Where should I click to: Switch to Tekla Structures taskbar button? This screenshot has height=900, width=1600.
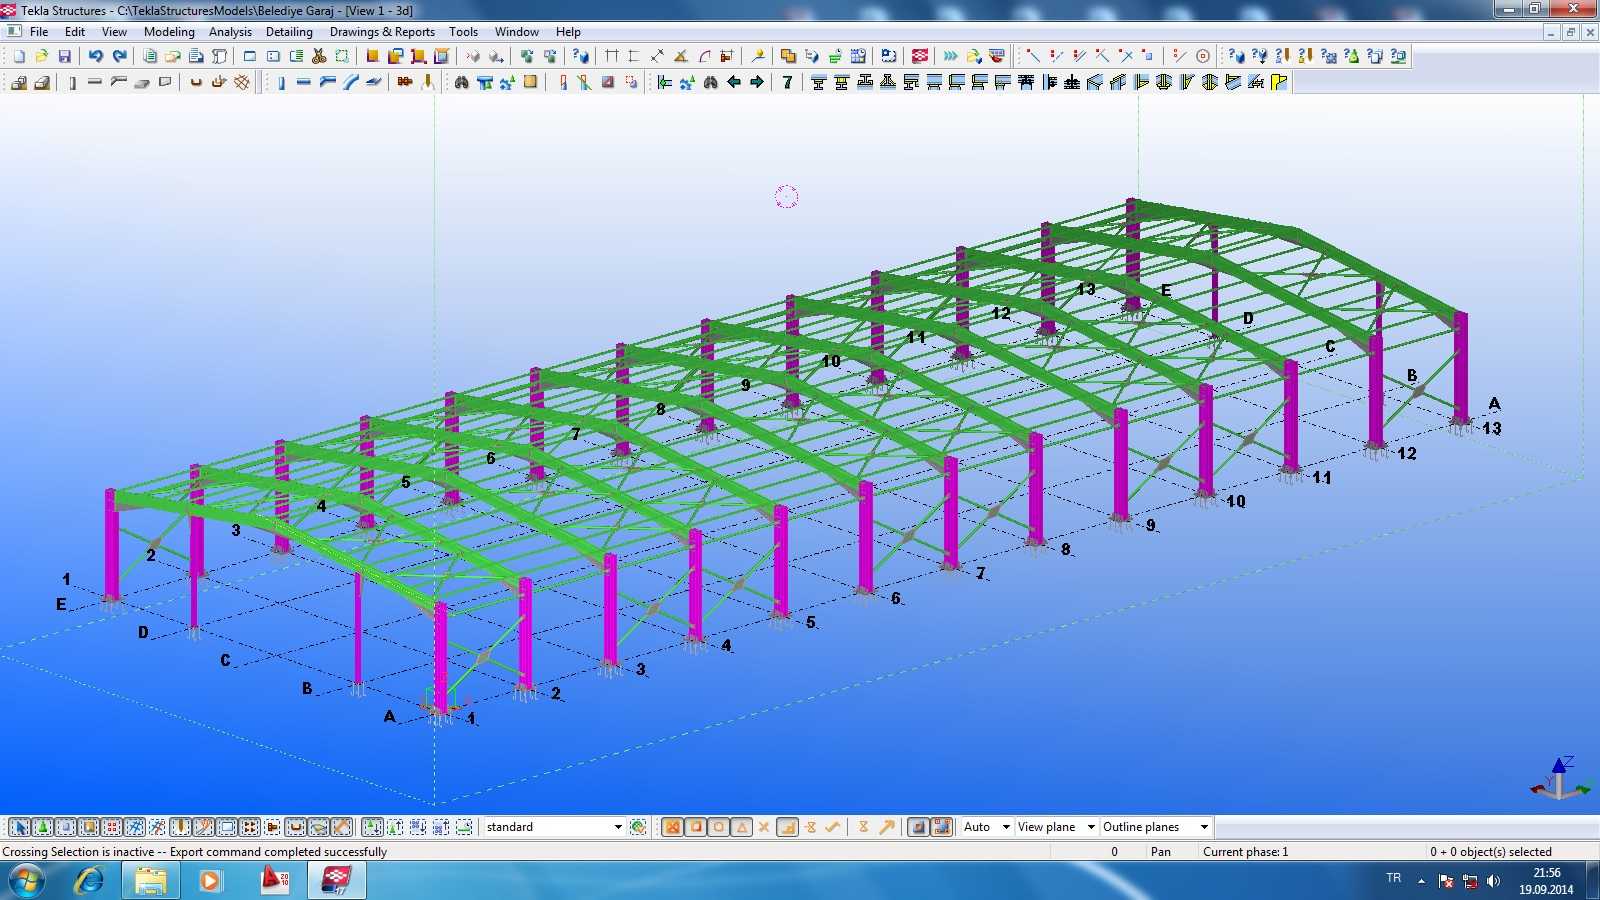click(x=337, y=881)
